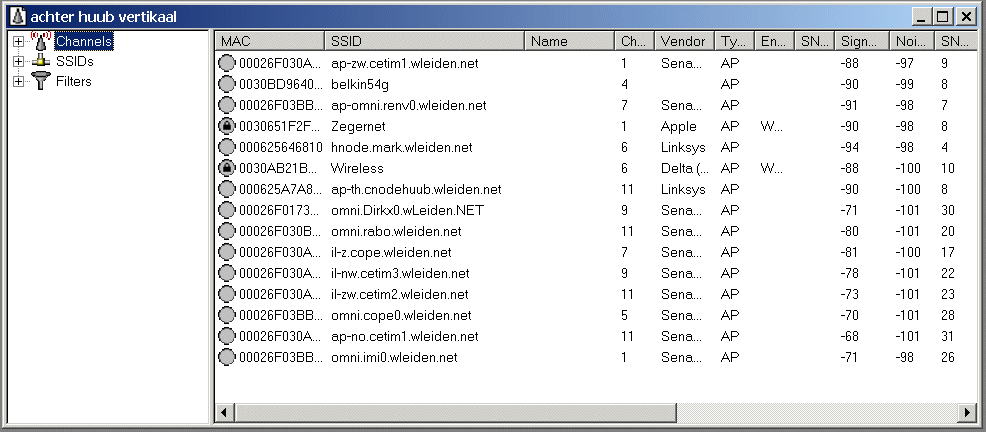Expand the Filters tree node
The width and height of the screenshot is (986, 432).
click(x=18, y=81)
